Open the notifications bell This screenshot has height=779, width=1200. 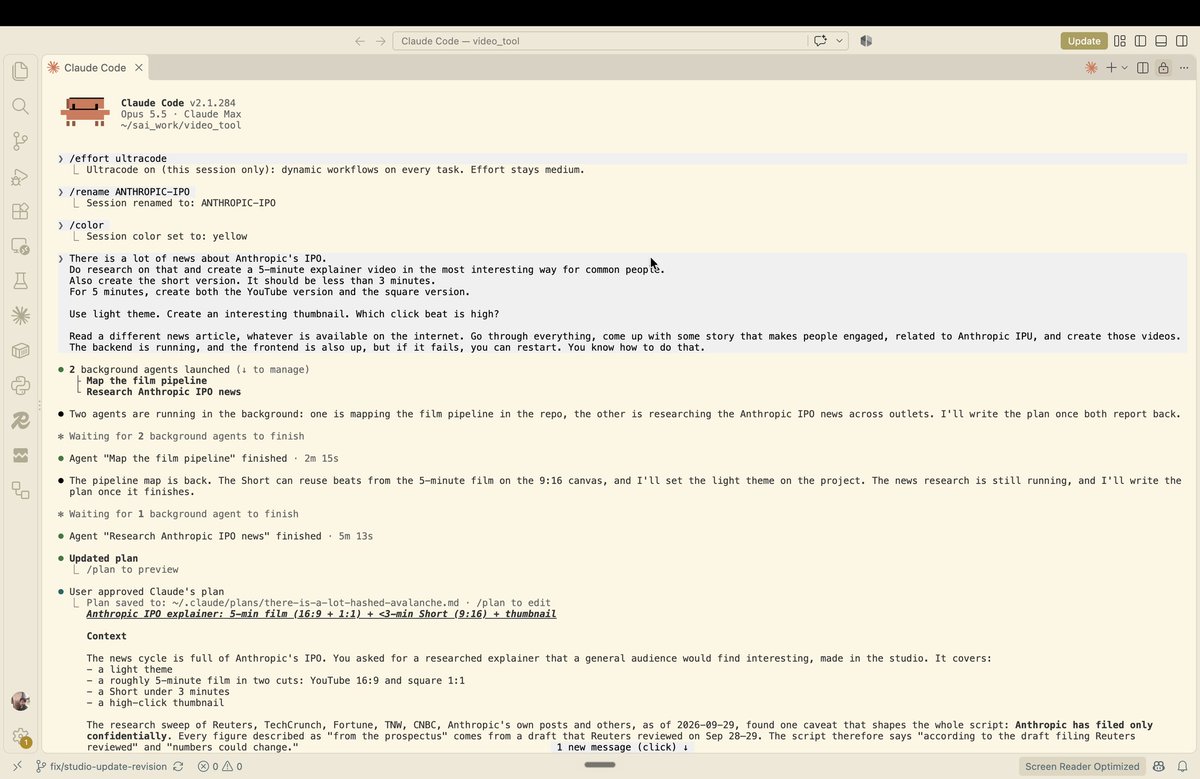click(x=1181, y=766)
